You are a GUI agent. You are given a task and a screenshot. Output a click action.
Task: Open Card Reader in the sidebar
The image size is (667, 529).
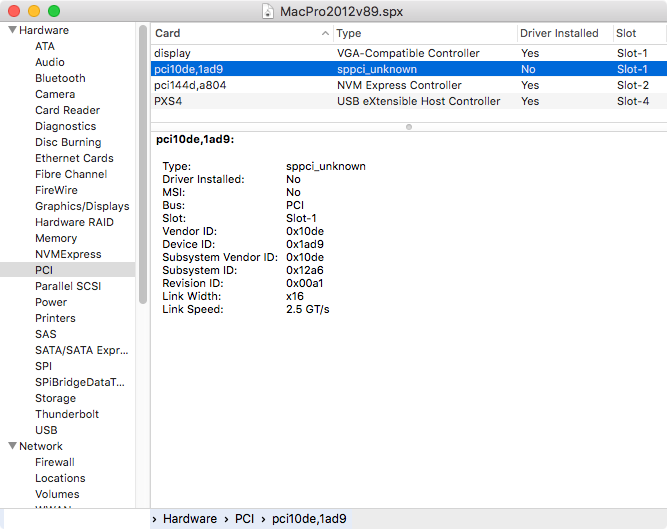(68, 110)
